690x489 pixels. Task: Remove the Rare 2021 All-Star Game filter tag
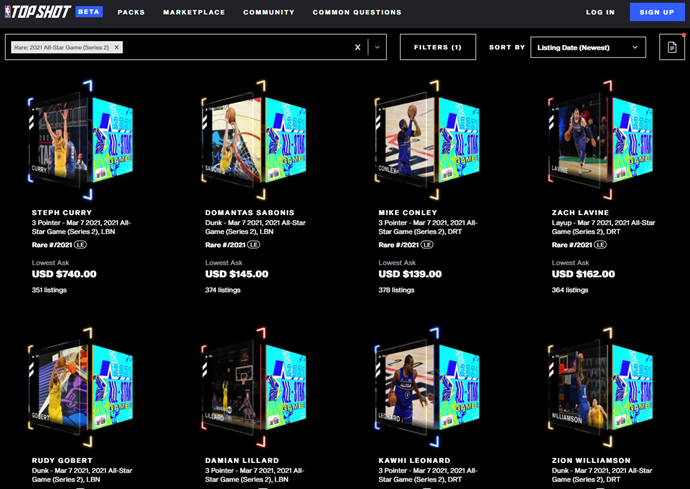(117, 47)
